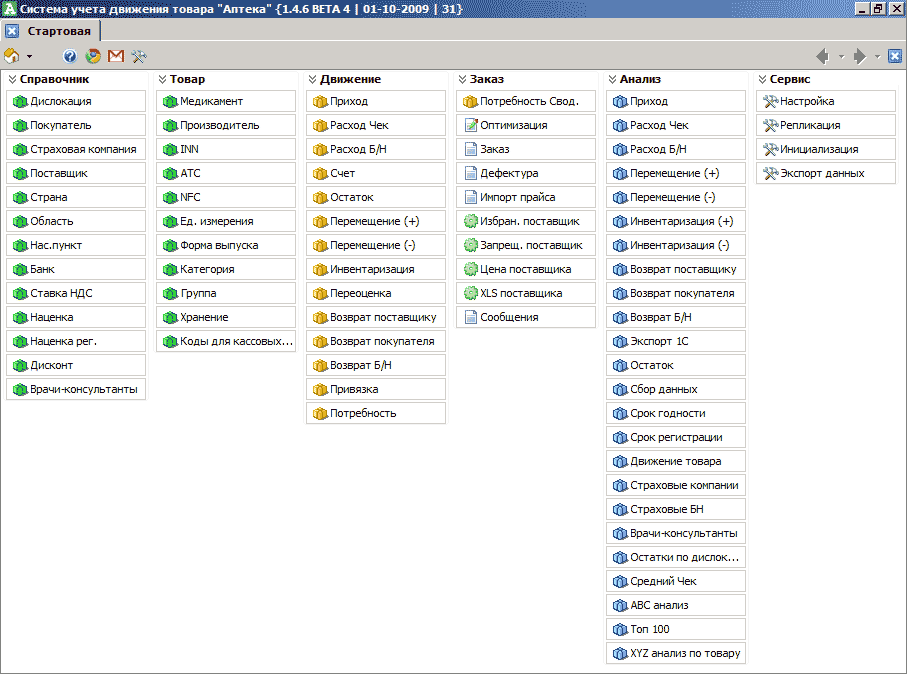Click green icon next to Банк
The image size is (907, 674).
(x=20, y=270)
